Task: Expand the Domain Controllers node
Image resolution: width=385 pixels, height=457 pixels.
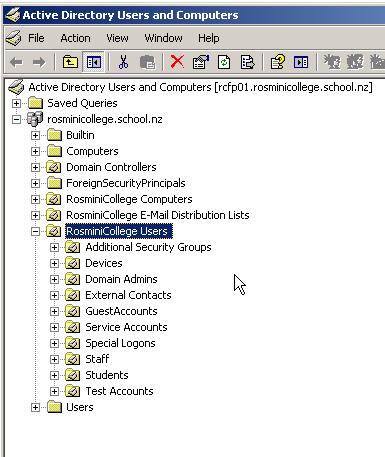Action: pos(35,167)
